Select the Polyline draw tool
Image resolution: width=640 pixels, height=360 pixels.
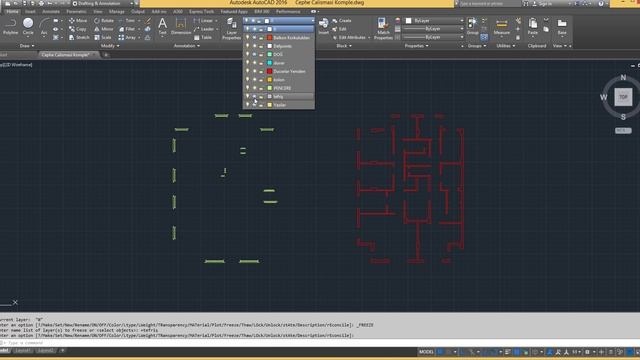click(10, 26)
